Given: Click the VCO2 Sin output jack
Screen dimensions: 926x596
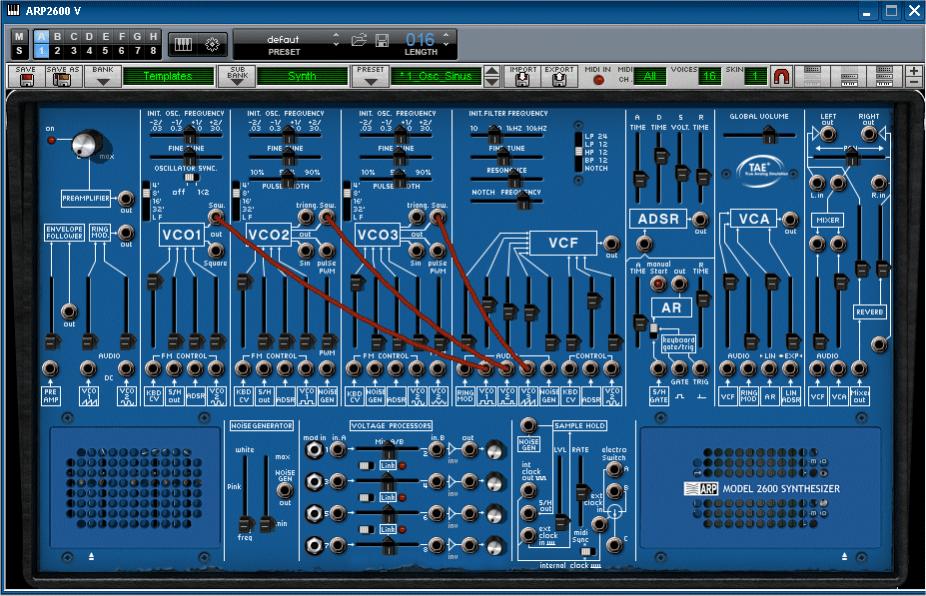Looking at the screenshot, I should click(305, 250).
